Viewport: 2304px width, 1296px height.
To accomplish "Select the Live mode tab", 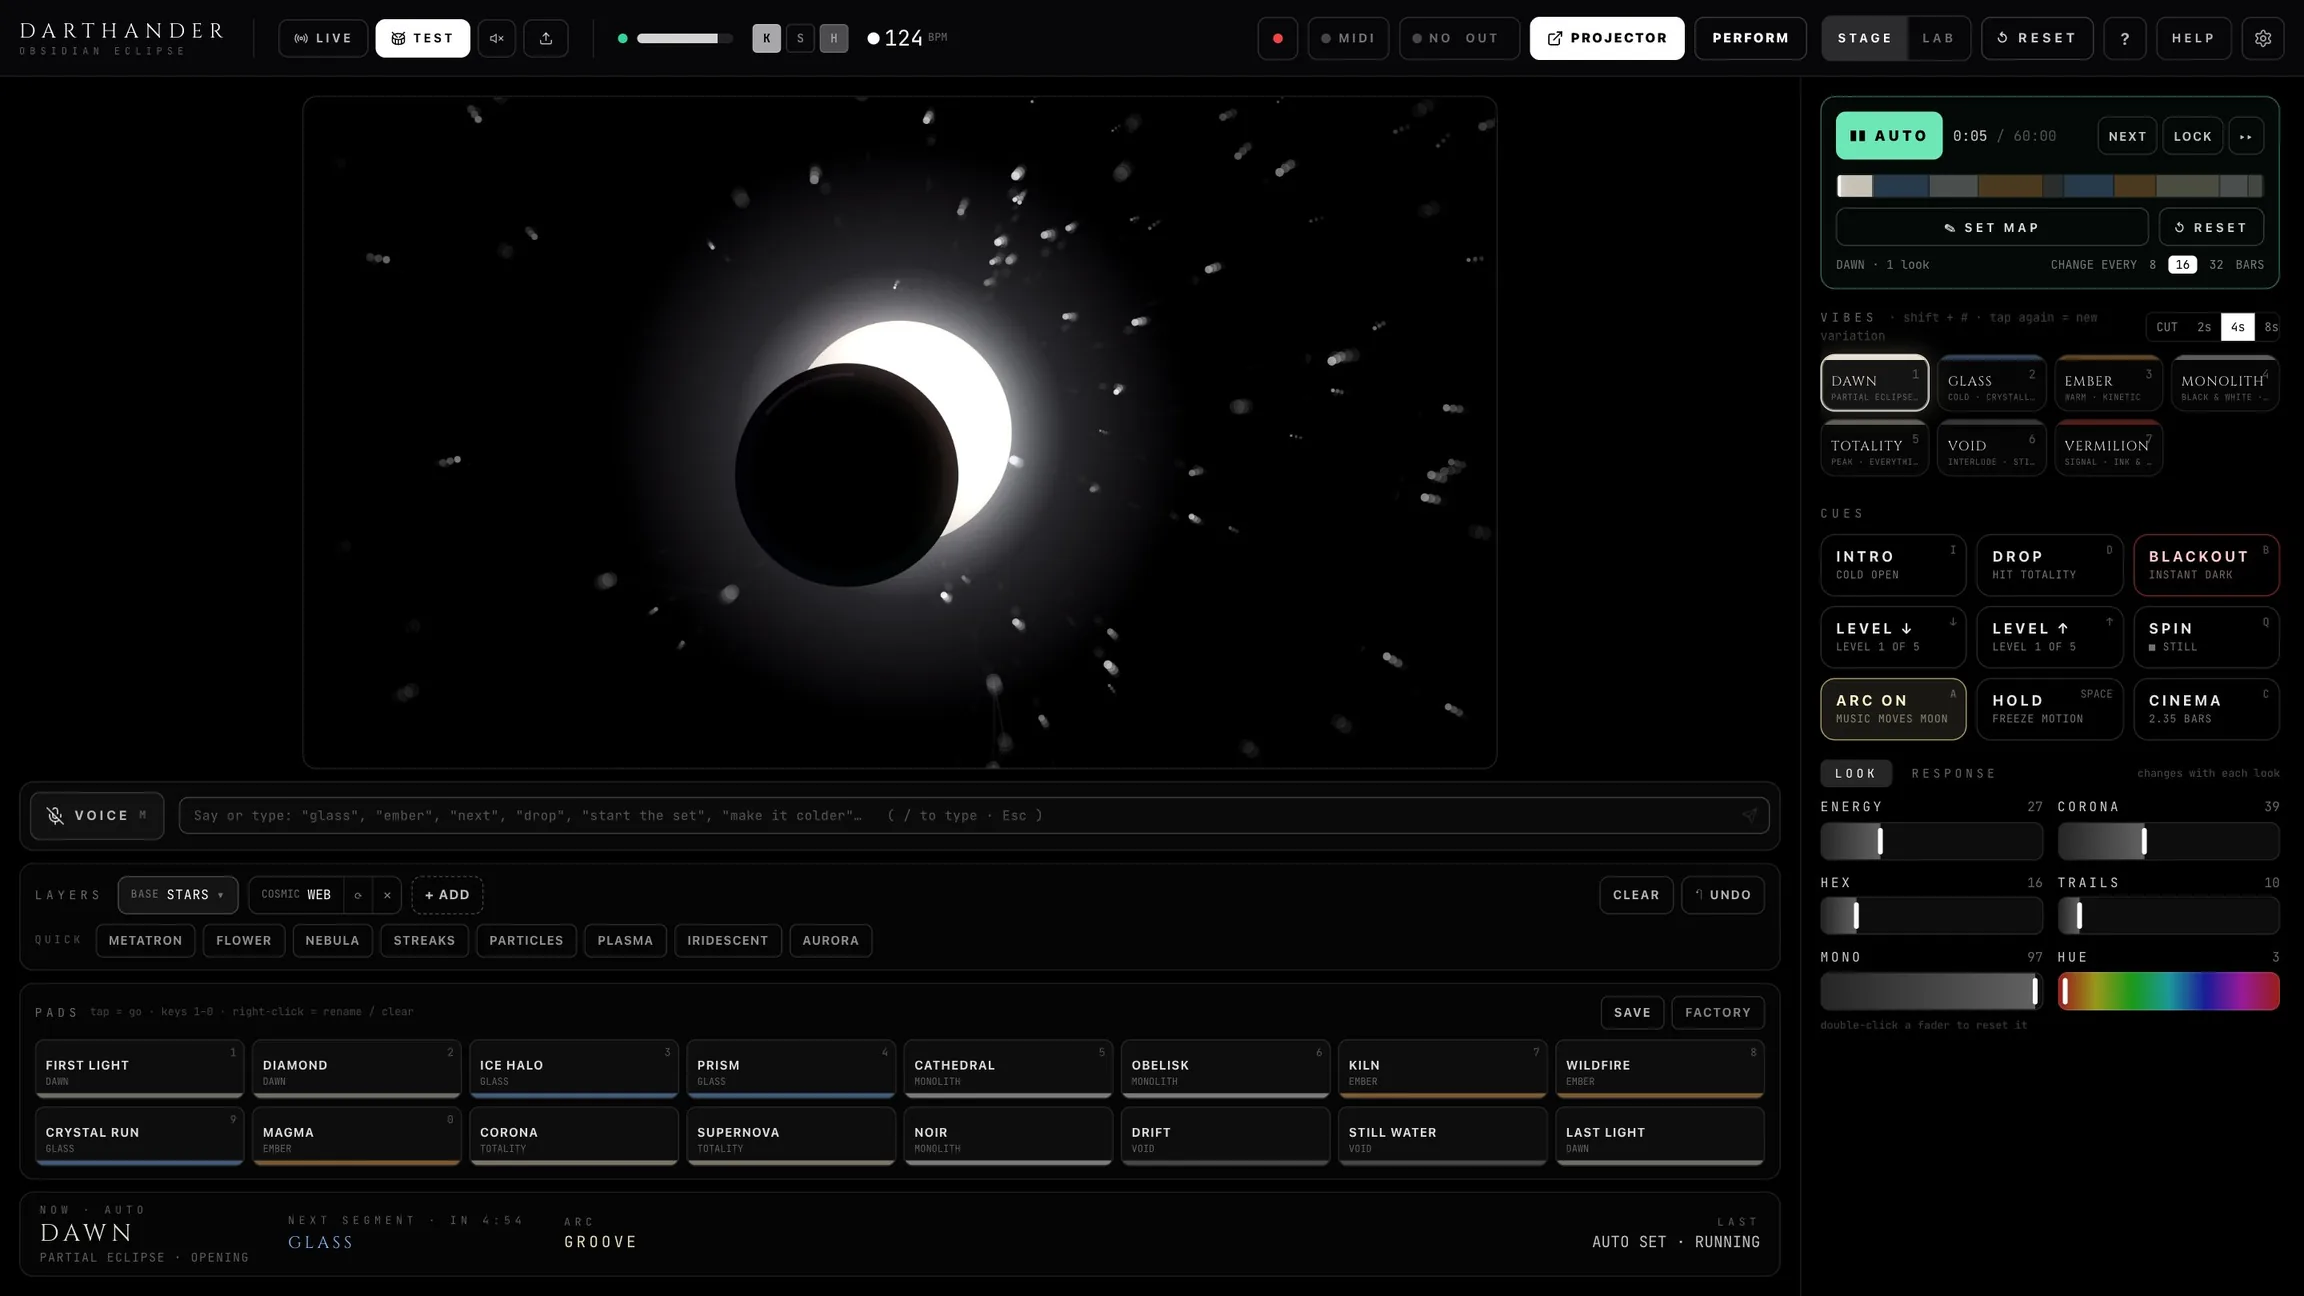I will pyautogui.click(x=323, y=38).
